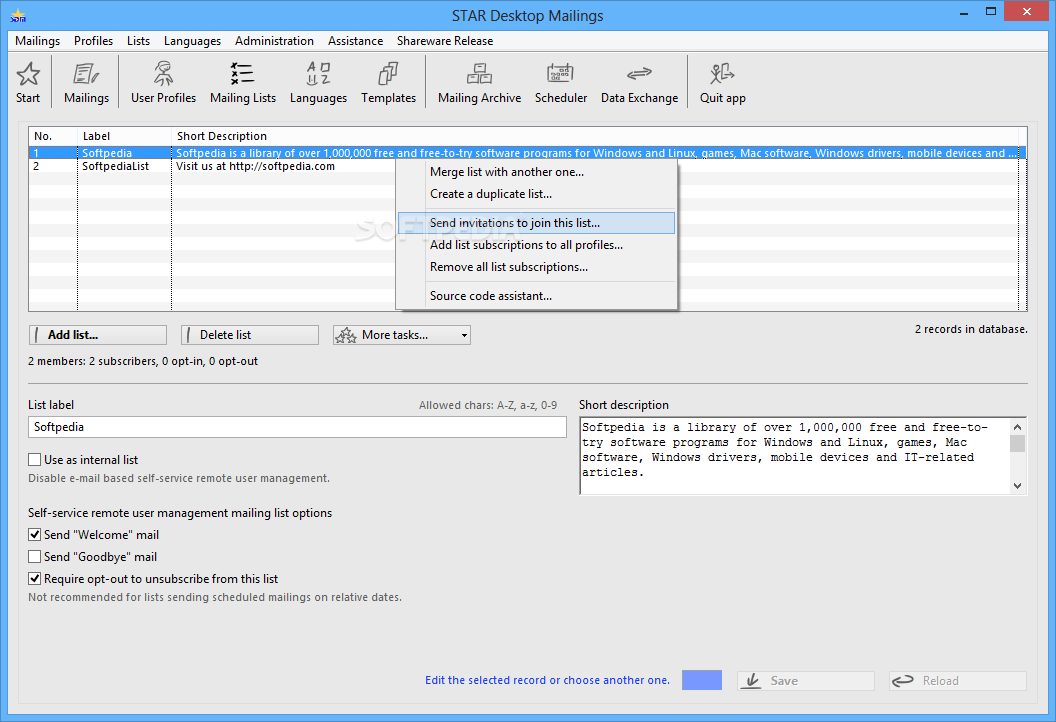Enable Send "Goodbye" mail
The height and width of the screenshot is (722, 1056).
34,556
